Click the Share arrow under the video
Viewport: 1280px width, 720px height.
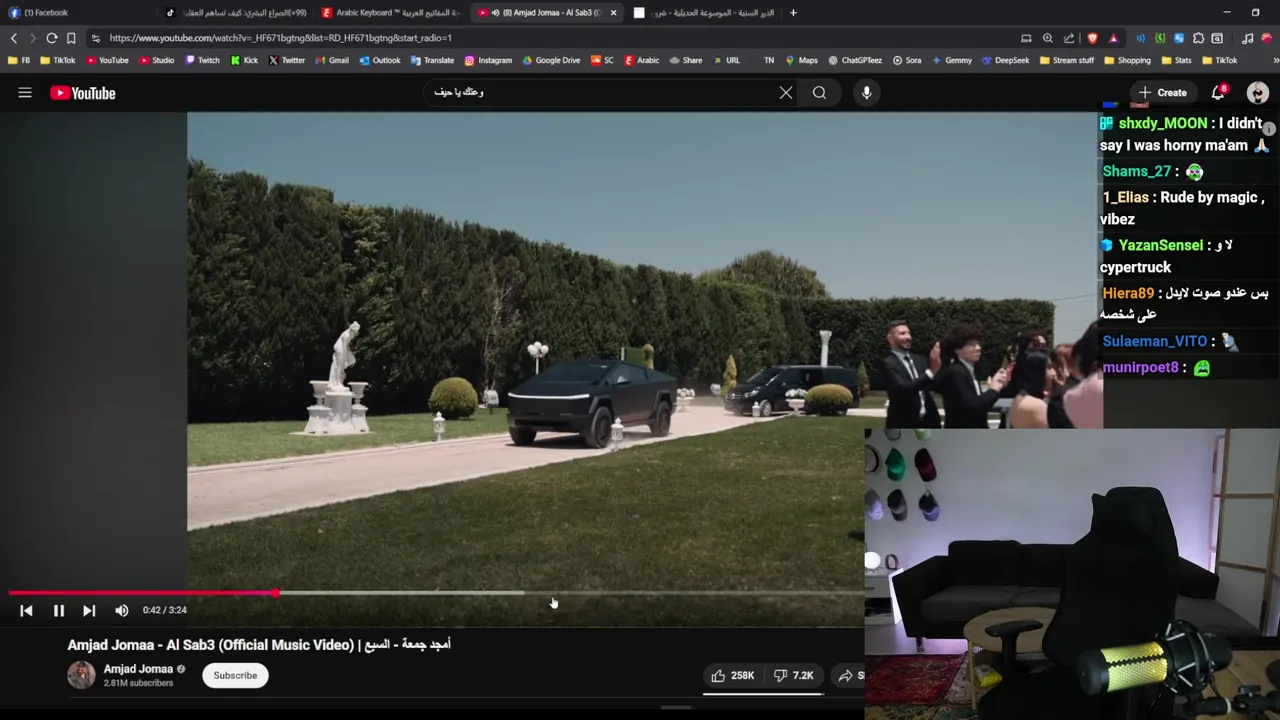pyautogui.click(x=848, y=676)
